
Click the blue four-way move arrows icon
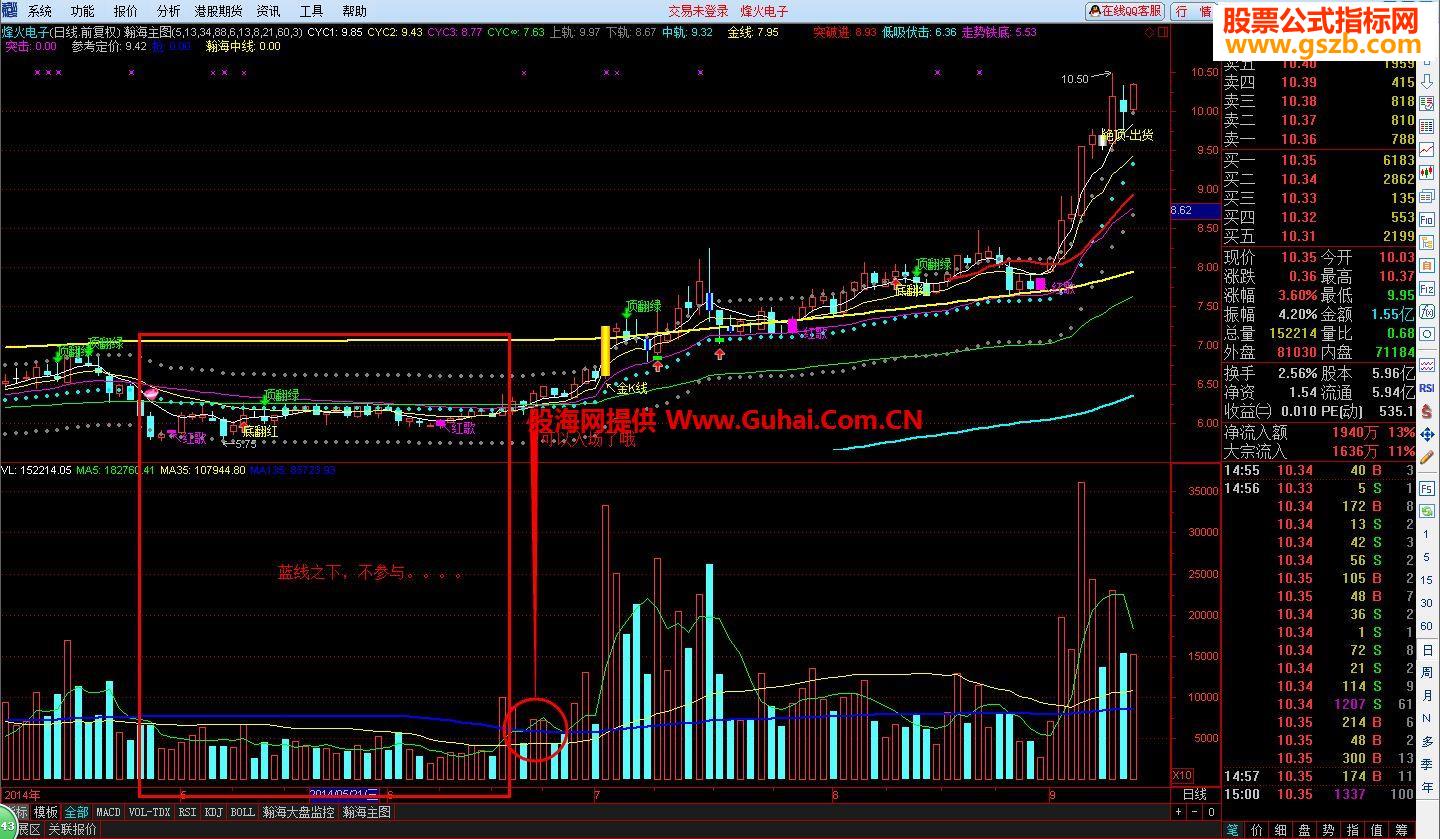coord(1427,435)
